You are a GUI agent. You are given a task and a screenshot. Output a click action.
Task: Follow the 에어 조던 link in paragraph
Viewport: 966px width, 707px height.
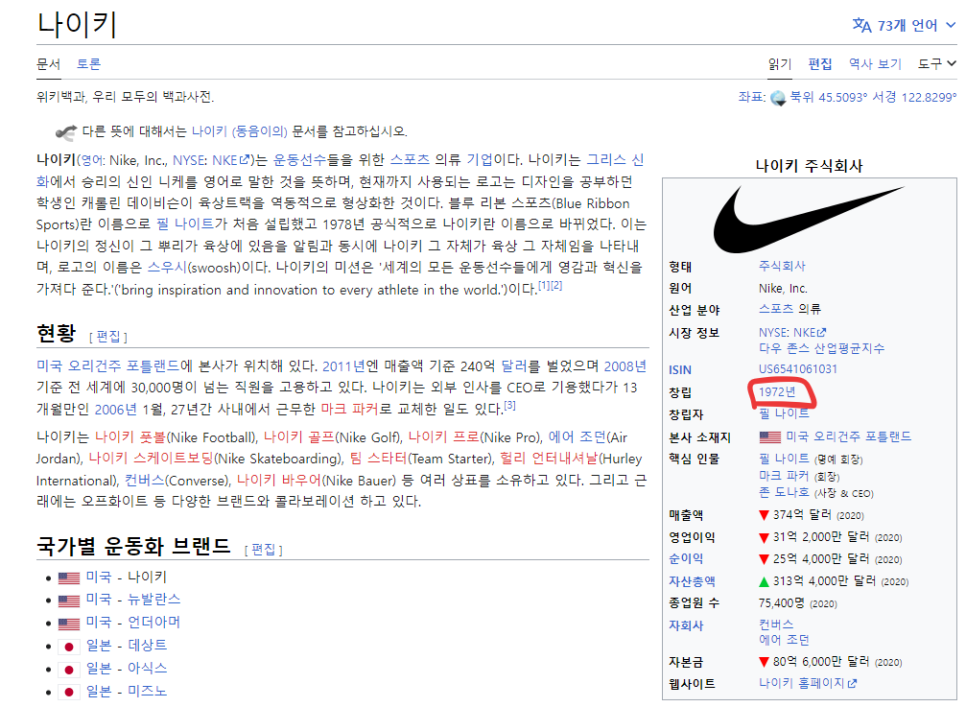(577, 437)
